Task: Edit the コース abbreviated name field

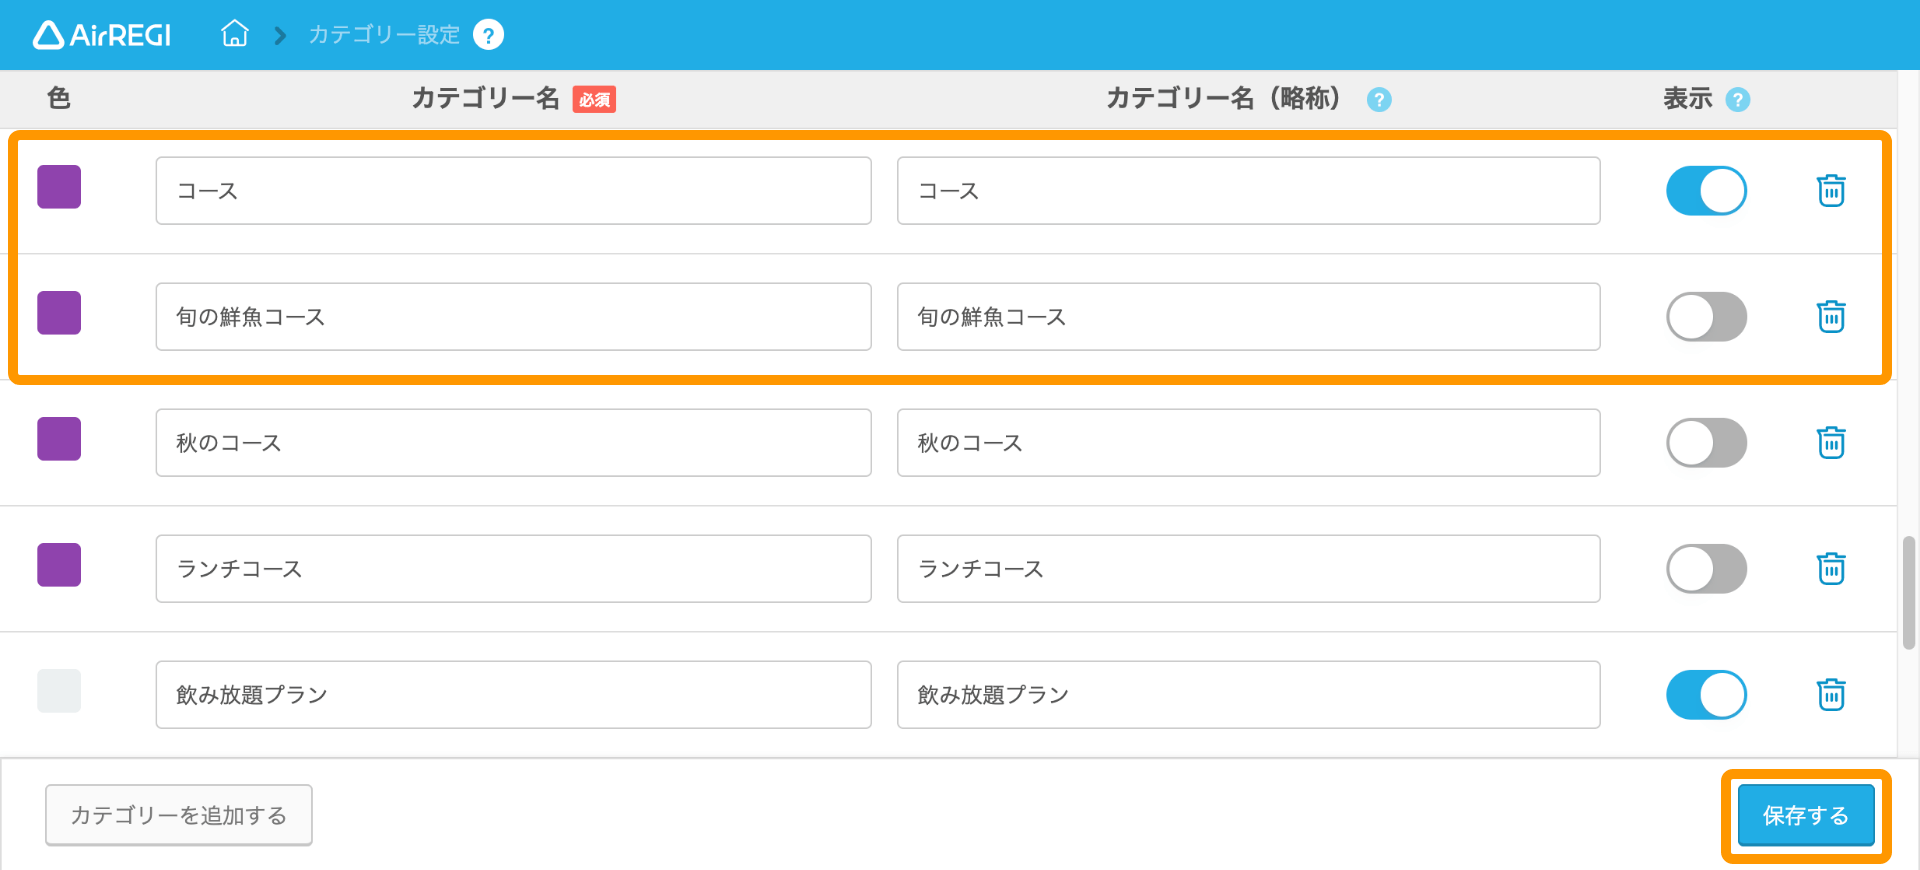Action: [1248, 191]
